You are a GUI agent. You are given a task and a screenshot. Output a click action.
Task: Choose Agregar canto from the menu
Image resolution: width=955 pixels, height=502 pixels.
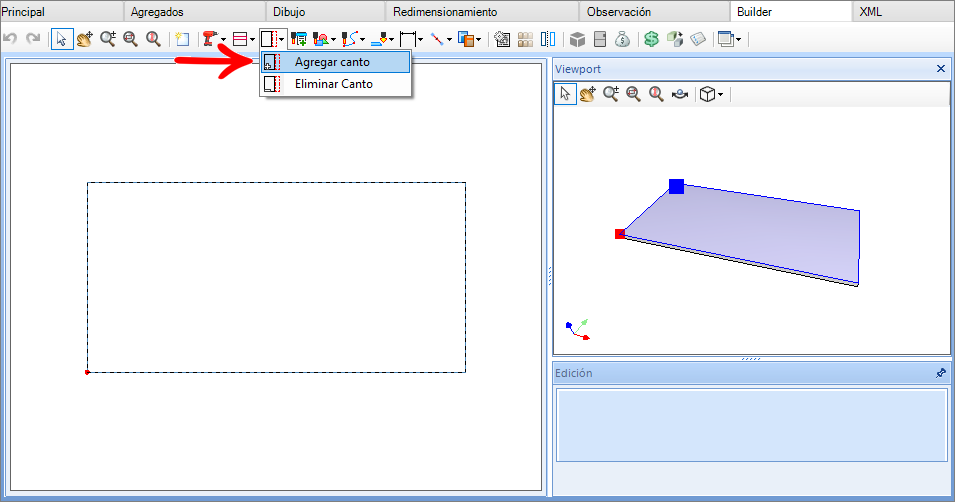(x=332, y=62)
